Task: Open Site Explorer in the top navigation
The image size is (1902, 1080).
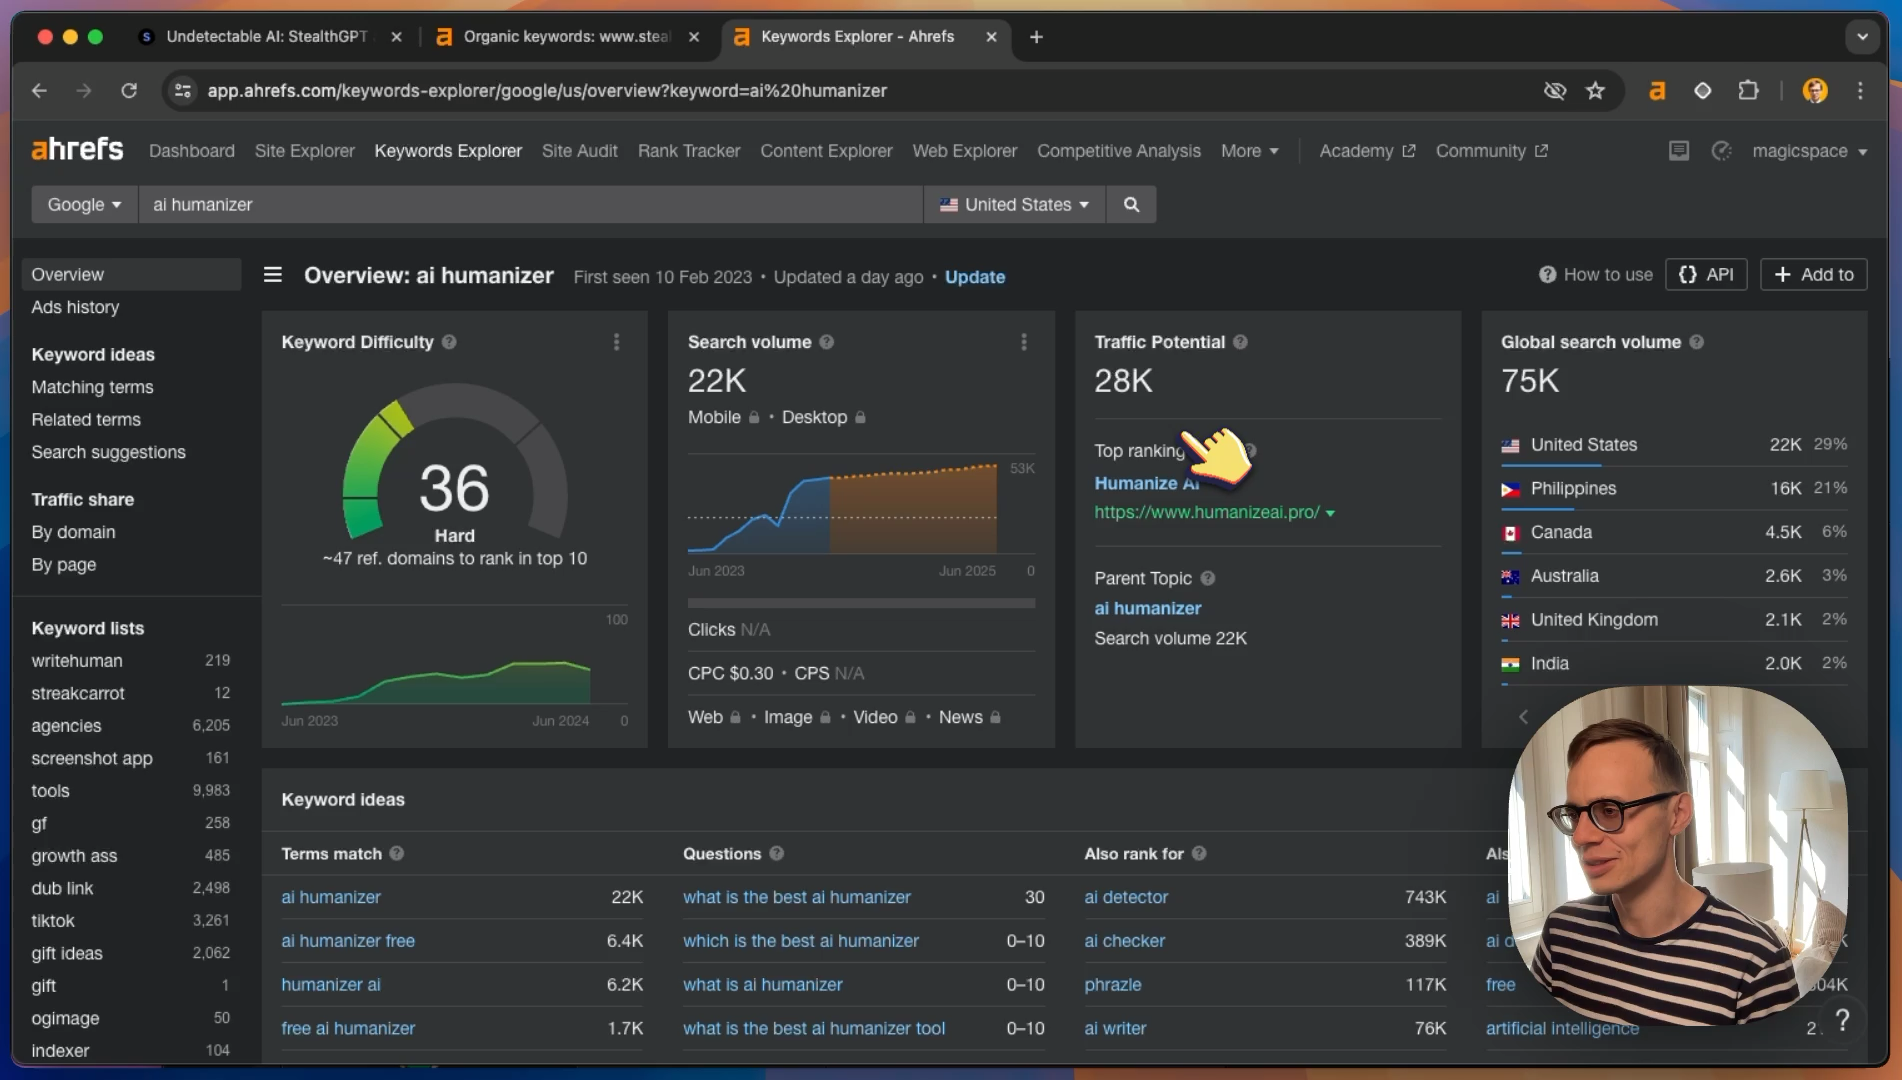Action: pyautogui.click(x=304, y=151)
